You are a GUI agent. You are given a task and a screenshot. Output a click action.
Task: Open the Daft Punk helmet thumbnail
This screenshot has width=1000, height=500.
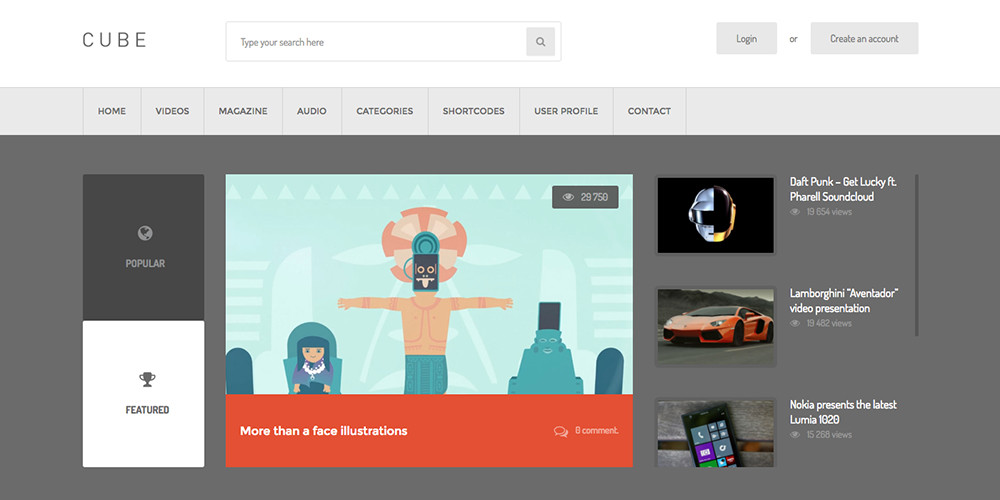tap(716, 215)
